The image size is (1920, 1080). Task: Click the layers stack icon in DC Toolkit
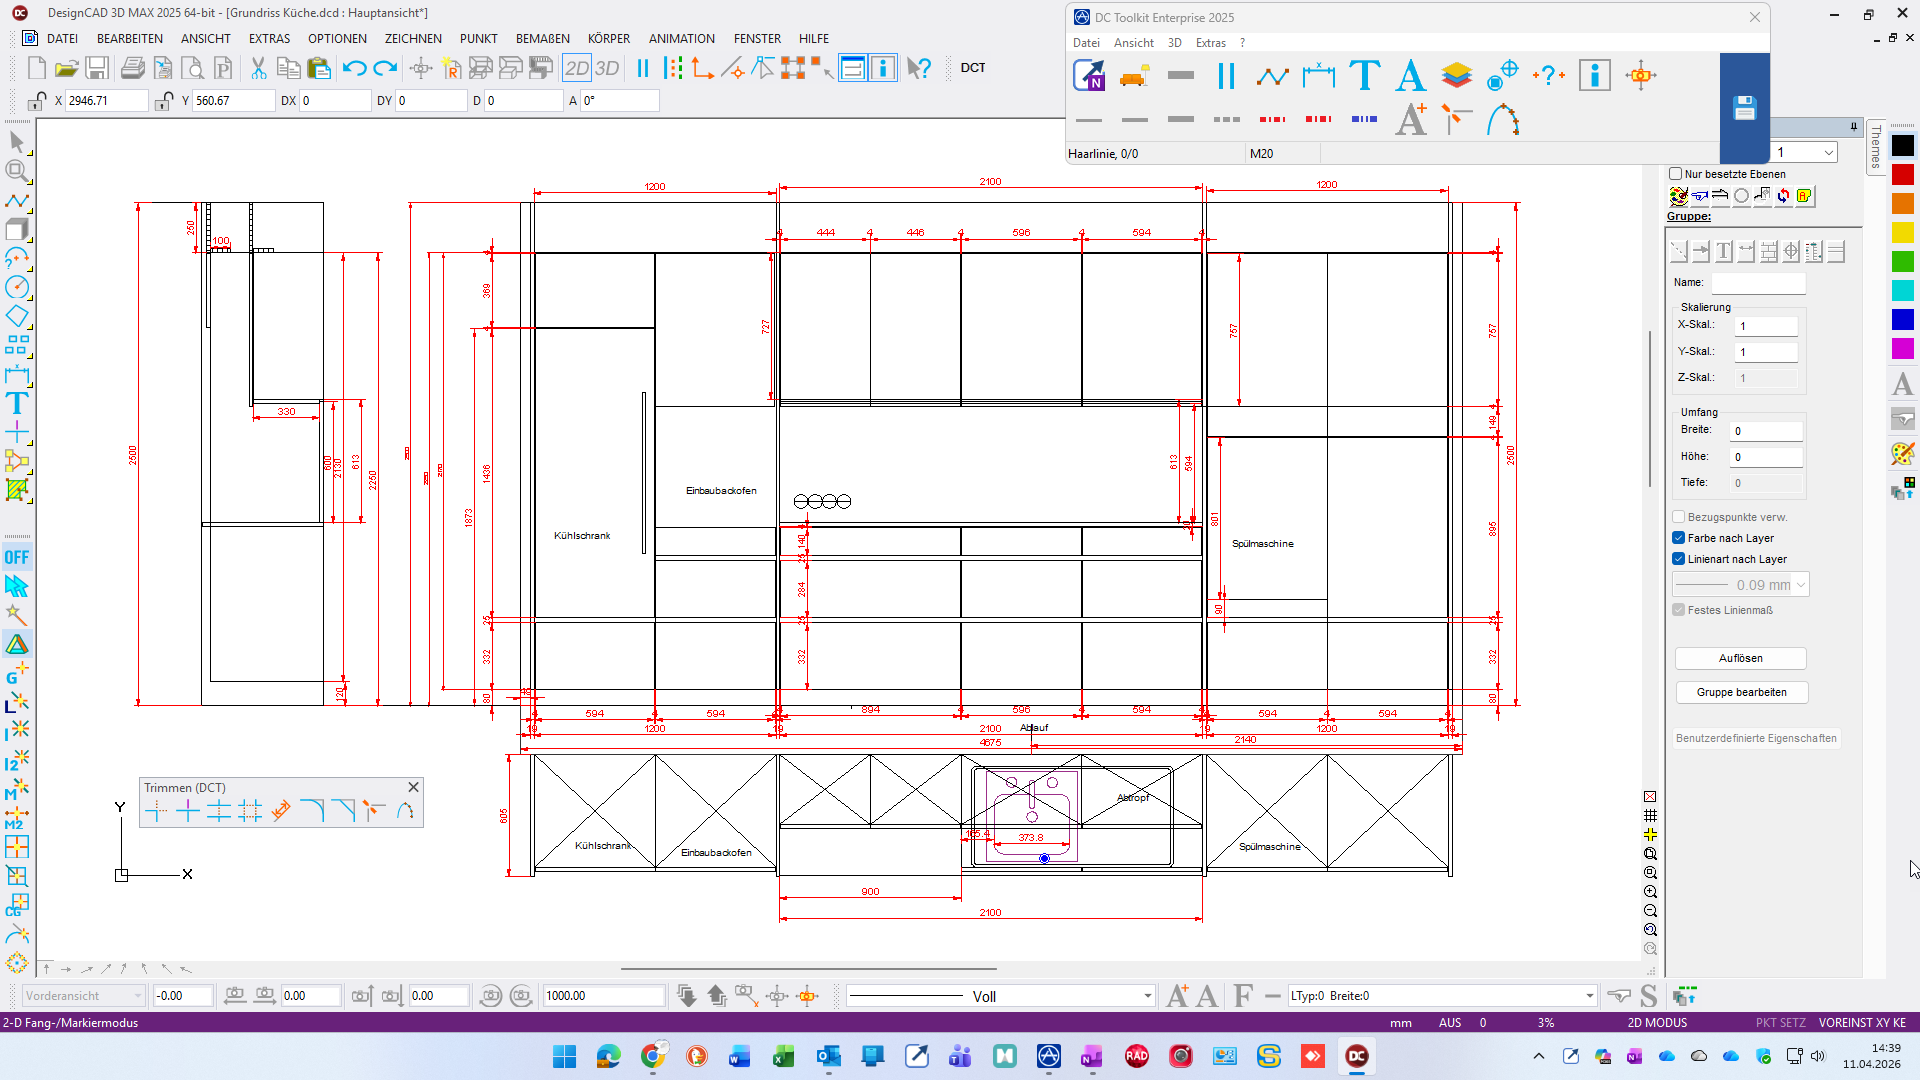click(x=1457, y=75)
